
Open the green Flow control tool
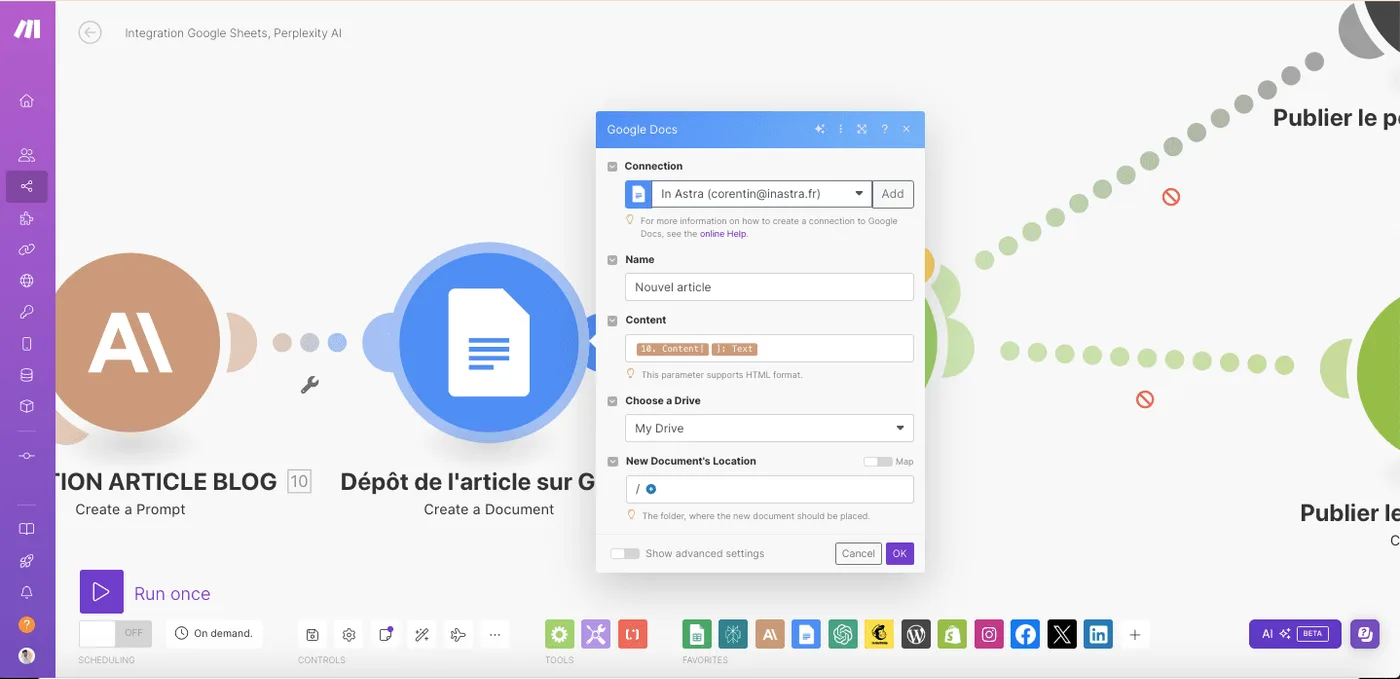tap(560, 634)
